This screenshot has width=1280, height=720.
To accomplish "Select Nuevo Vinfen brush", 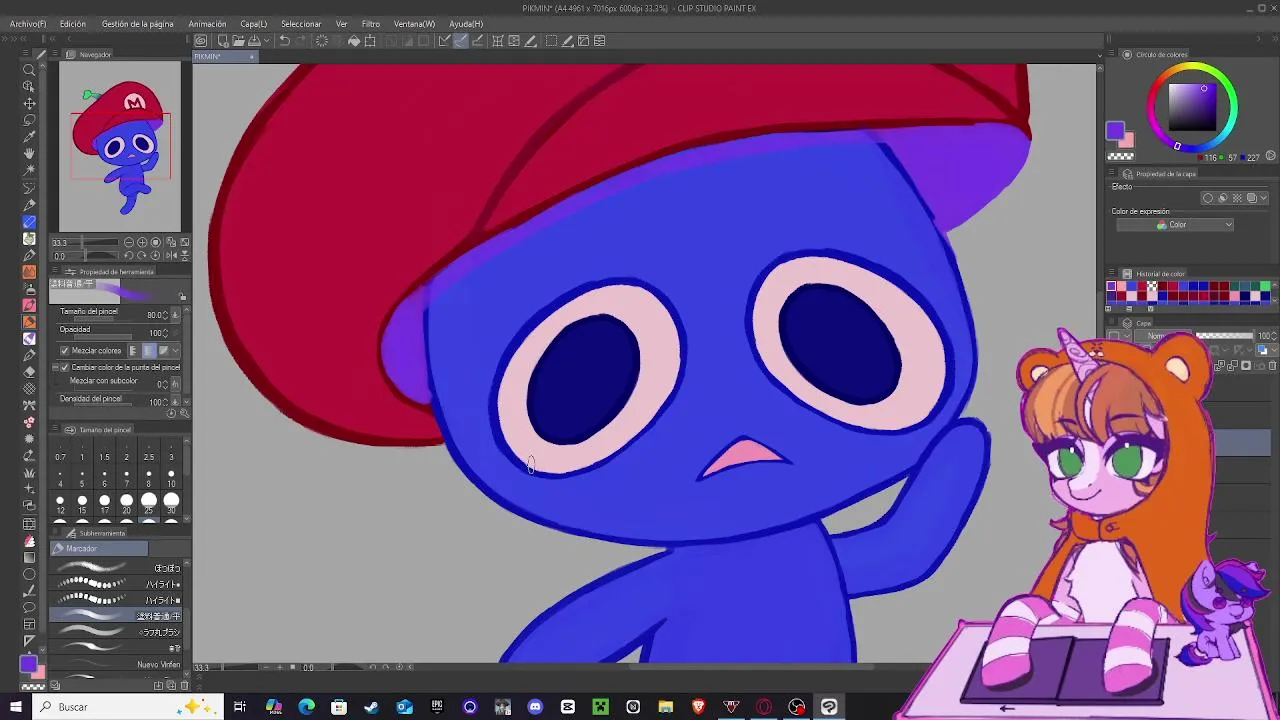I will (x=116, y=664).
